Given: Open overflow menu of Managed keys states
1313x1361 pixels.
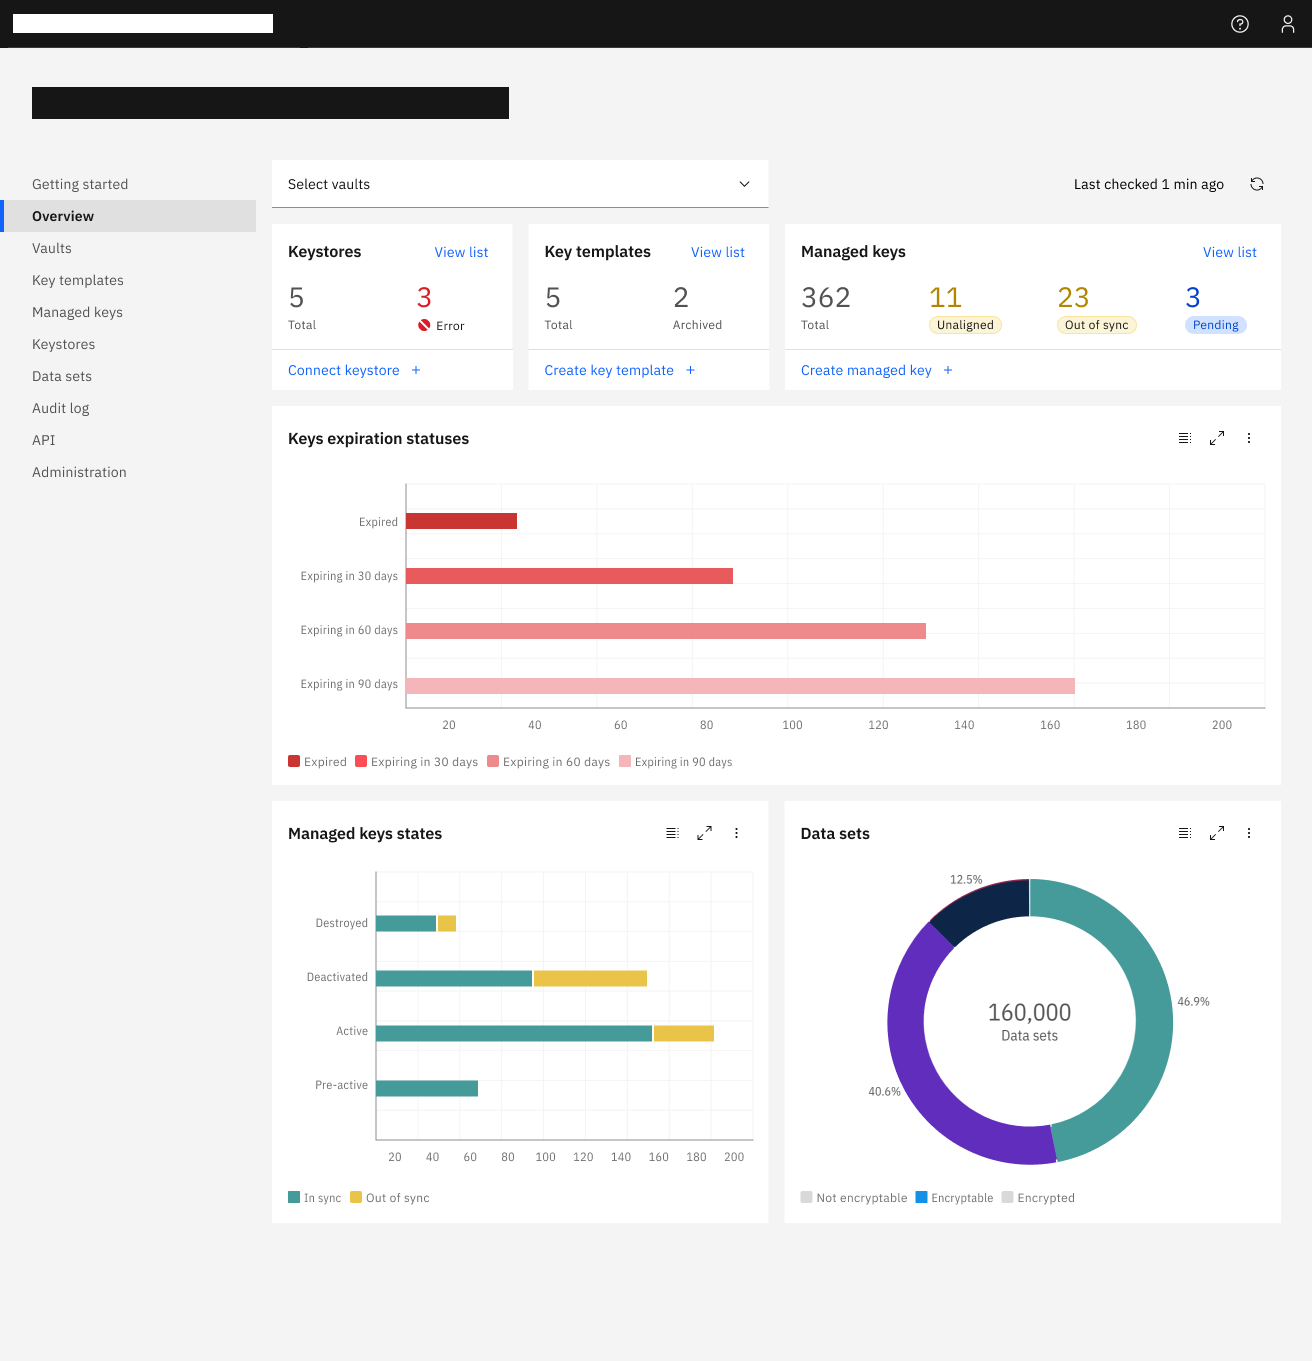Looking at the screenshot, I should click(737, 833).
